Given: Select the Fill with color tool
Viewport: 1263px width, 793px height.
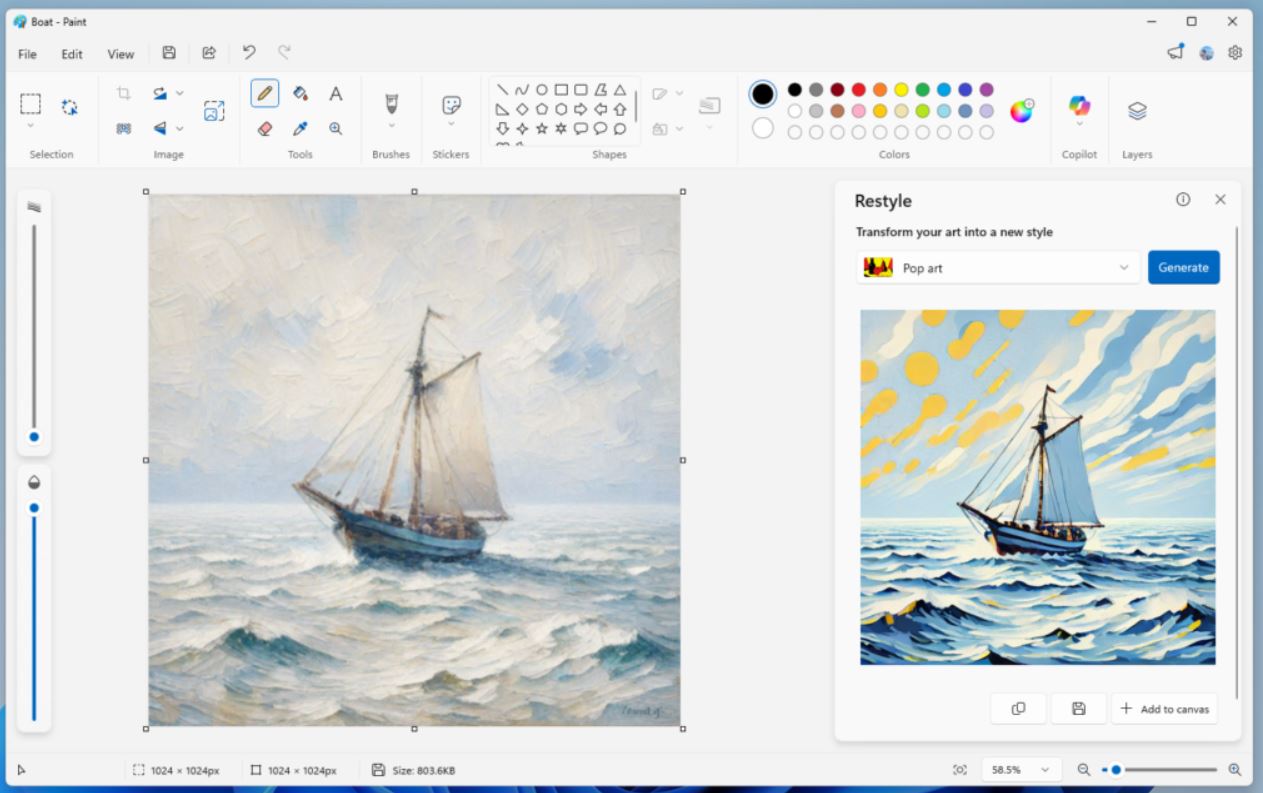Looking at the screenshot, I should click(300, 92).
